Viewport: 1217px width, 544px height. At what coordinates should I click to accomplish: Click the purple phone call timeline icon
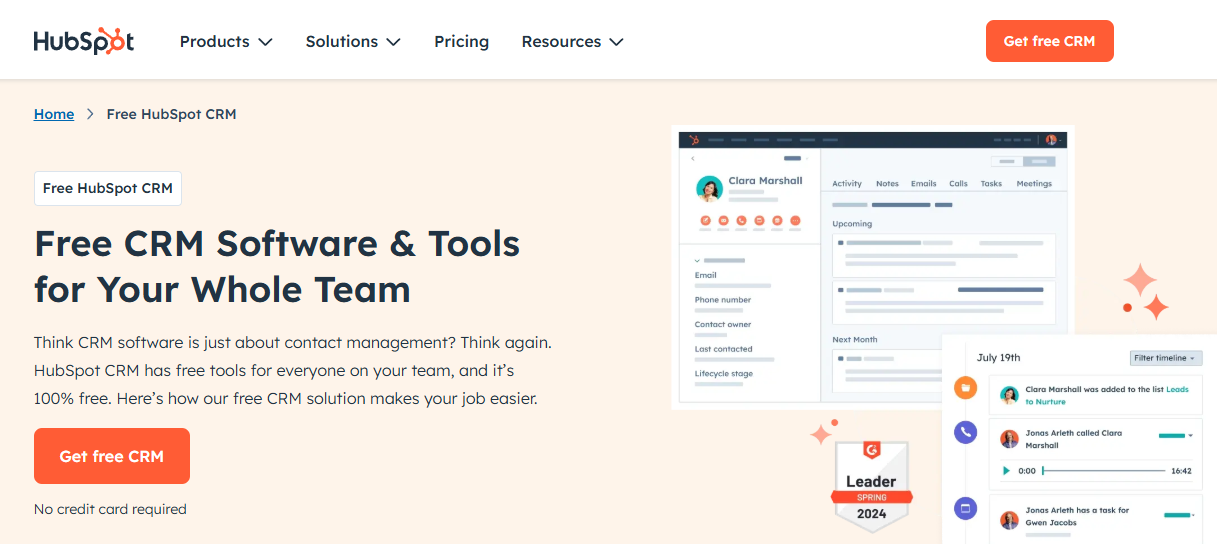(x=965, y=432)
